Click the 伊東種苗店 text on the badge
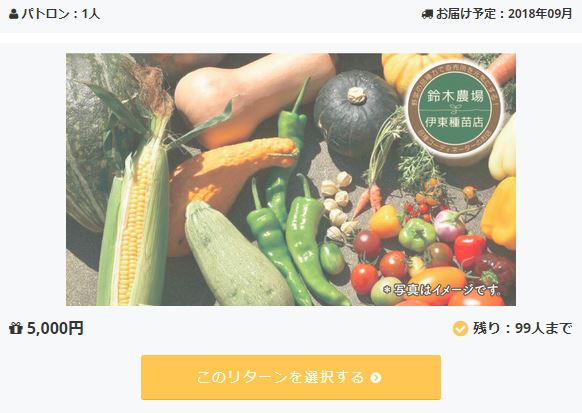 455,122
